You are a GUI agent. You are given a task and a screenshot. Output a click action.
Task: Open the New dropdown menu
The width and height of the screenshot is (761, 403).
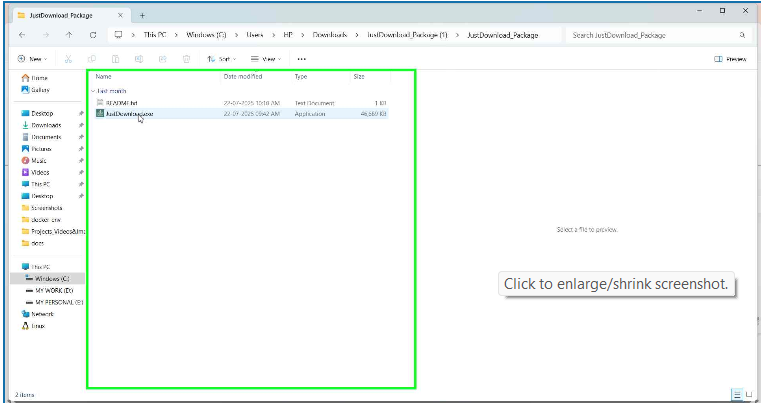point(30,59)
